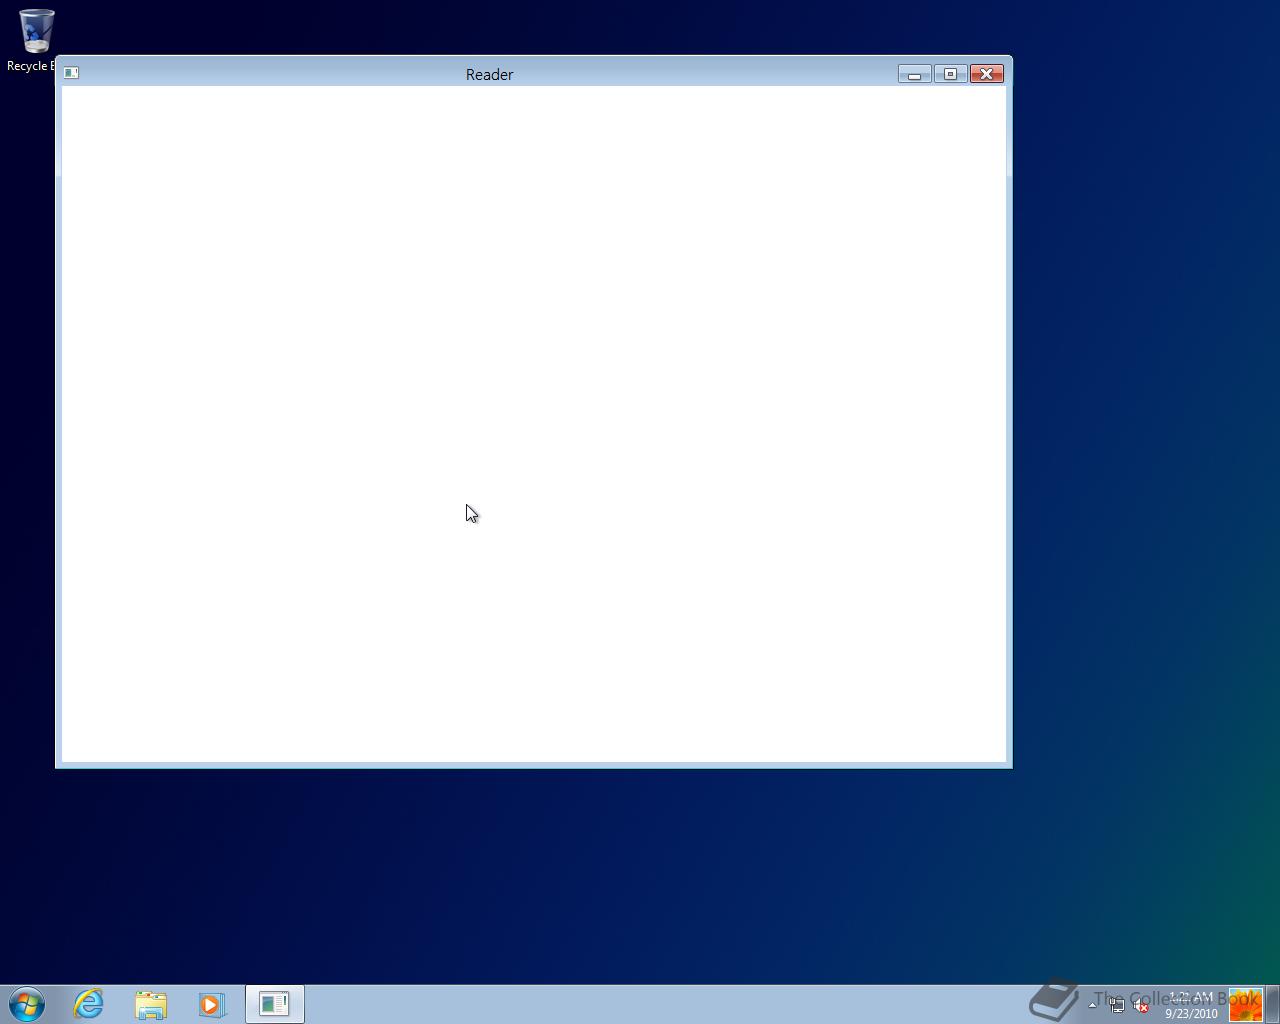The height and width of the screenshot is (1024, 1280).
Task: Open the Recycle Bin desktop icon
Action: pyautogui.click(x=34, y=40)
